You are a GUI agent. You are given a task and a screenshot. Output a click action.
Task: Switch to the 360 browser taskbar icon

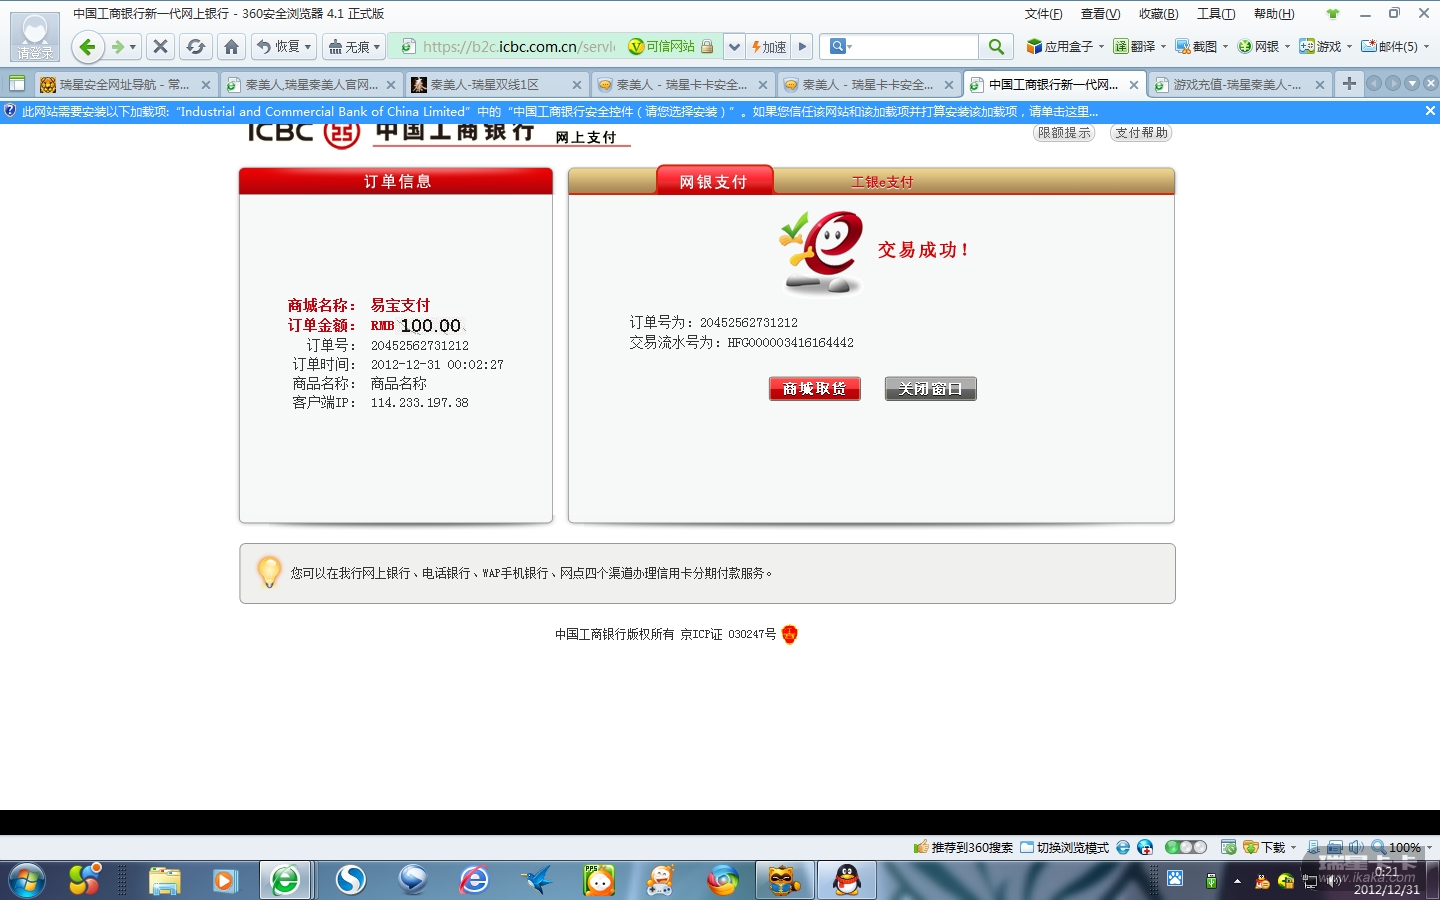(x=286, y=881)
